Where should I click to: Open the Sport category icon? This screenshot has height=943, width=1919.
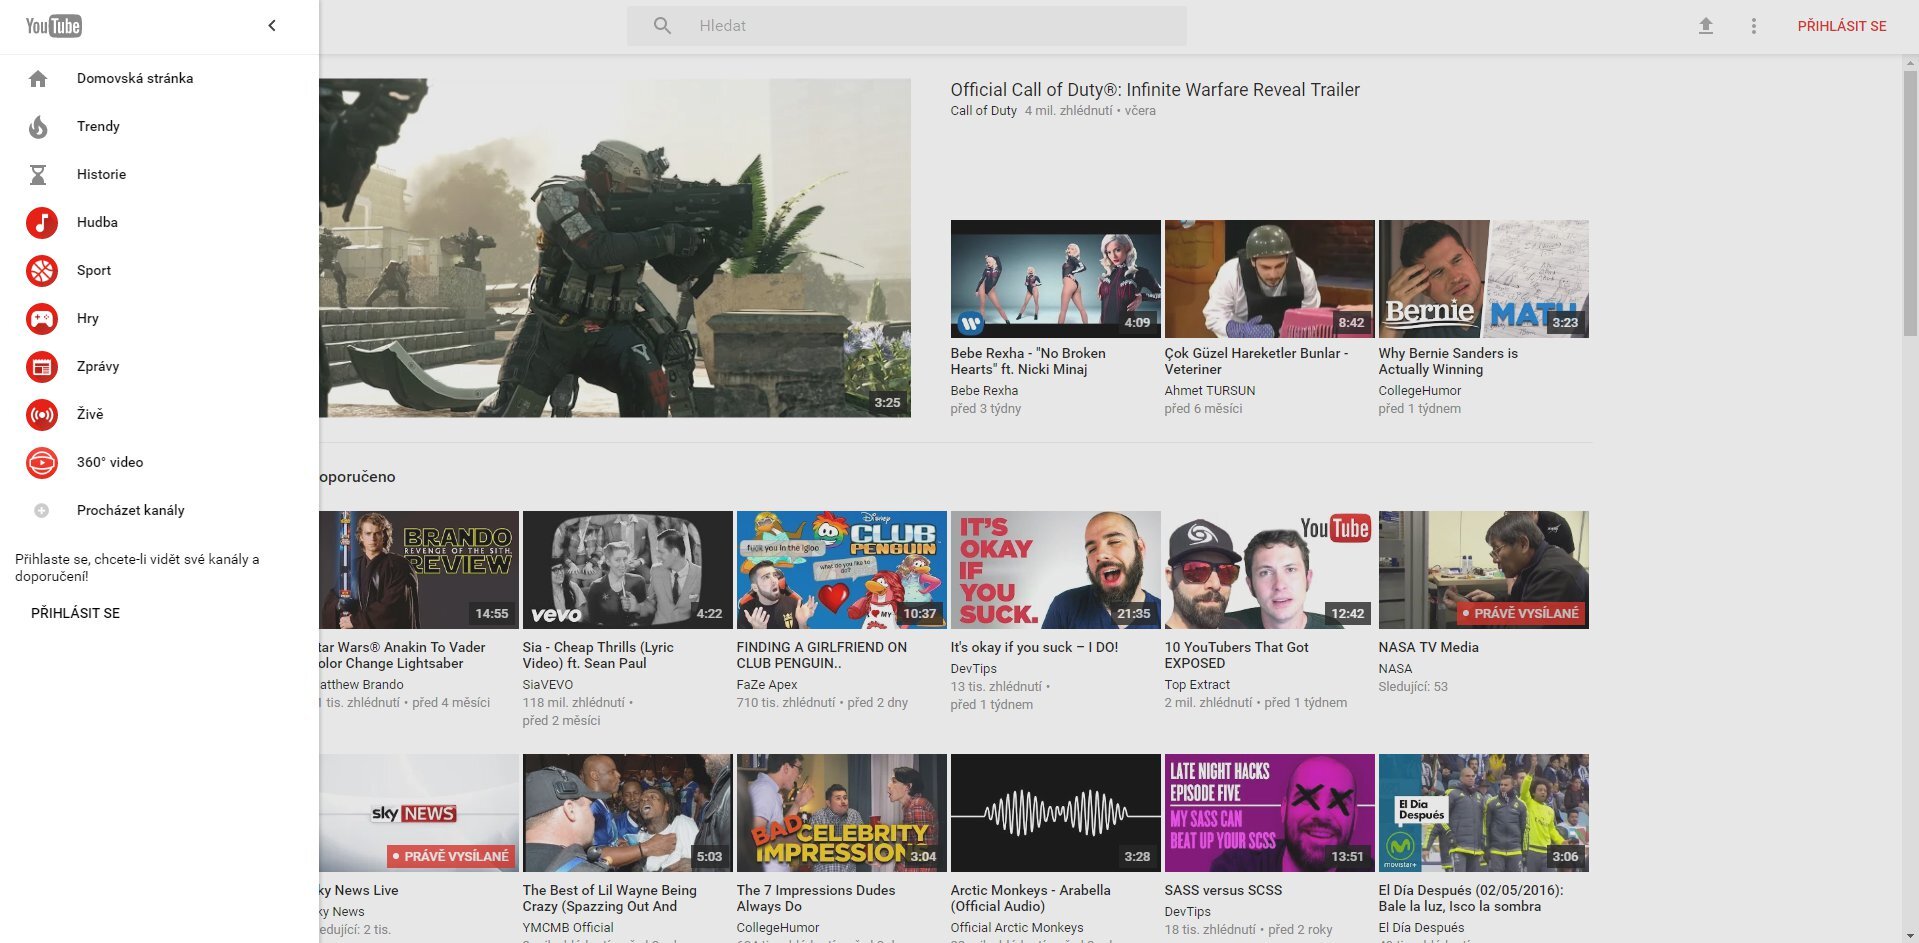click(x=40, y=270)
